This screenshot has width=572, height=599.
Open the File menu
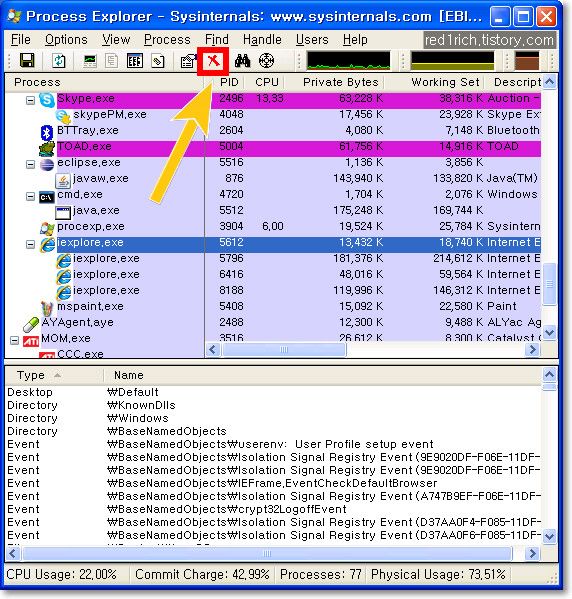click(21, 40)
